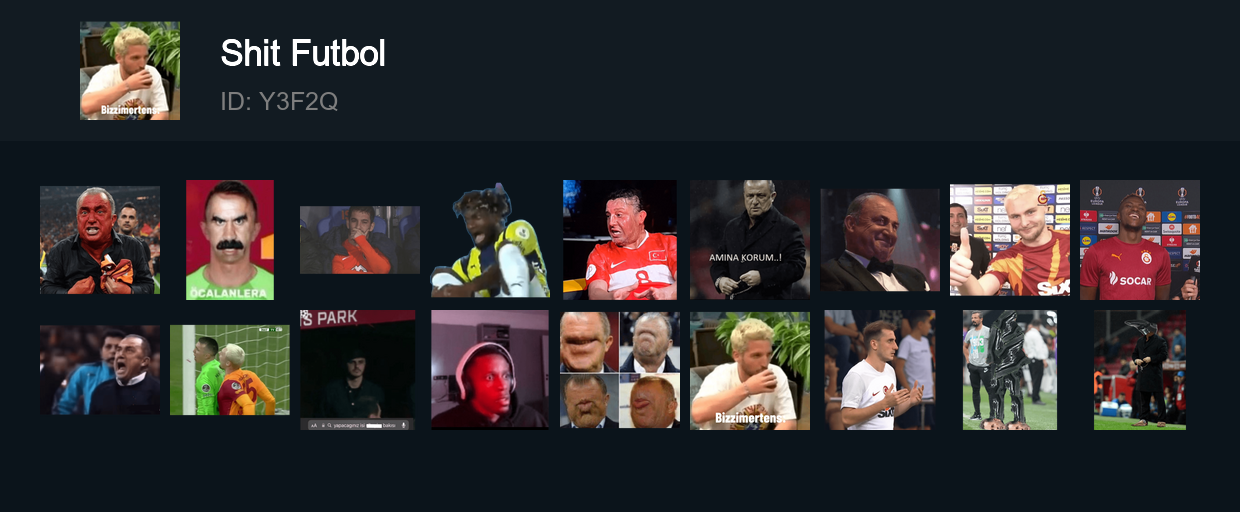Choose the Bizzimertens sticker in the grid

click(x=750, y=370)
